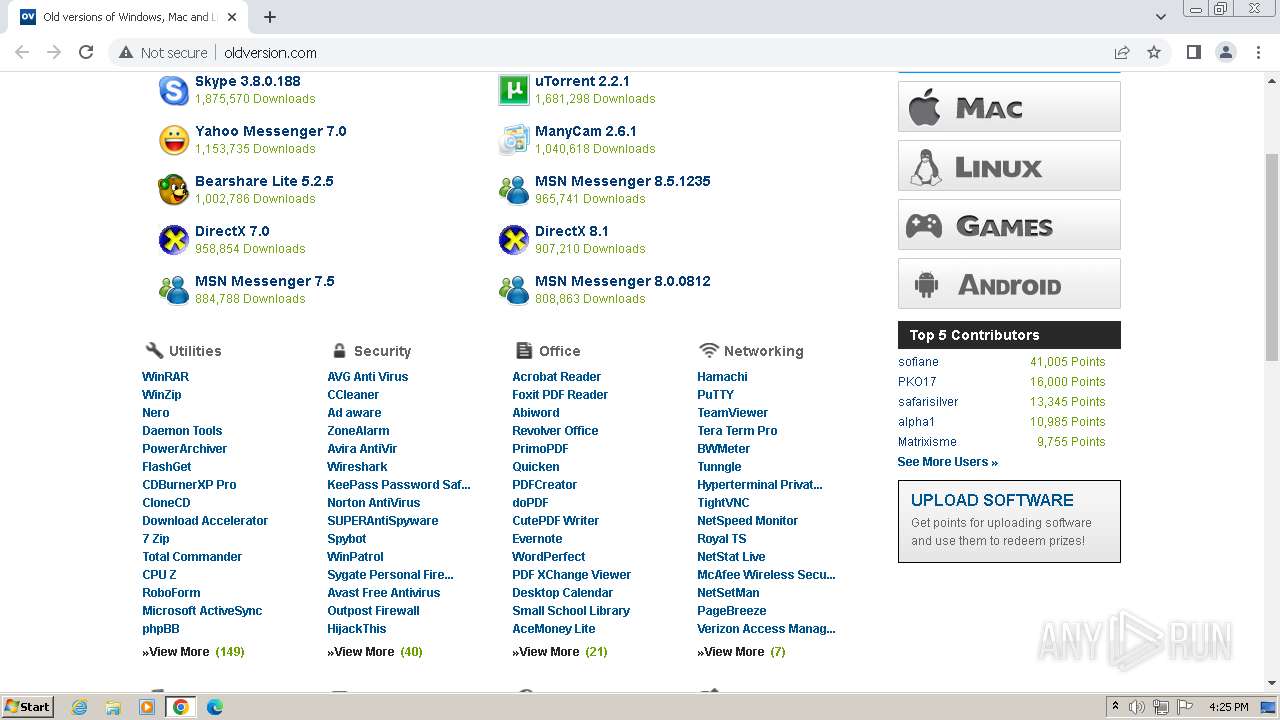Follow the See More Users link
This screenshot has height=720, width=1280.
click(x=947, y=462)
